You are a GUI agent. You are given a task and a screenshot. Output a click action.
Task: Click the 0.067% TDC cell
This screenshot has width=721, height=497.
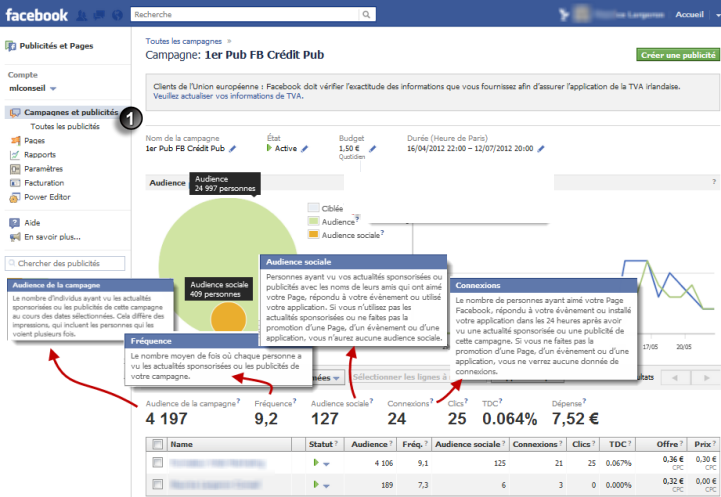point(618,463)
